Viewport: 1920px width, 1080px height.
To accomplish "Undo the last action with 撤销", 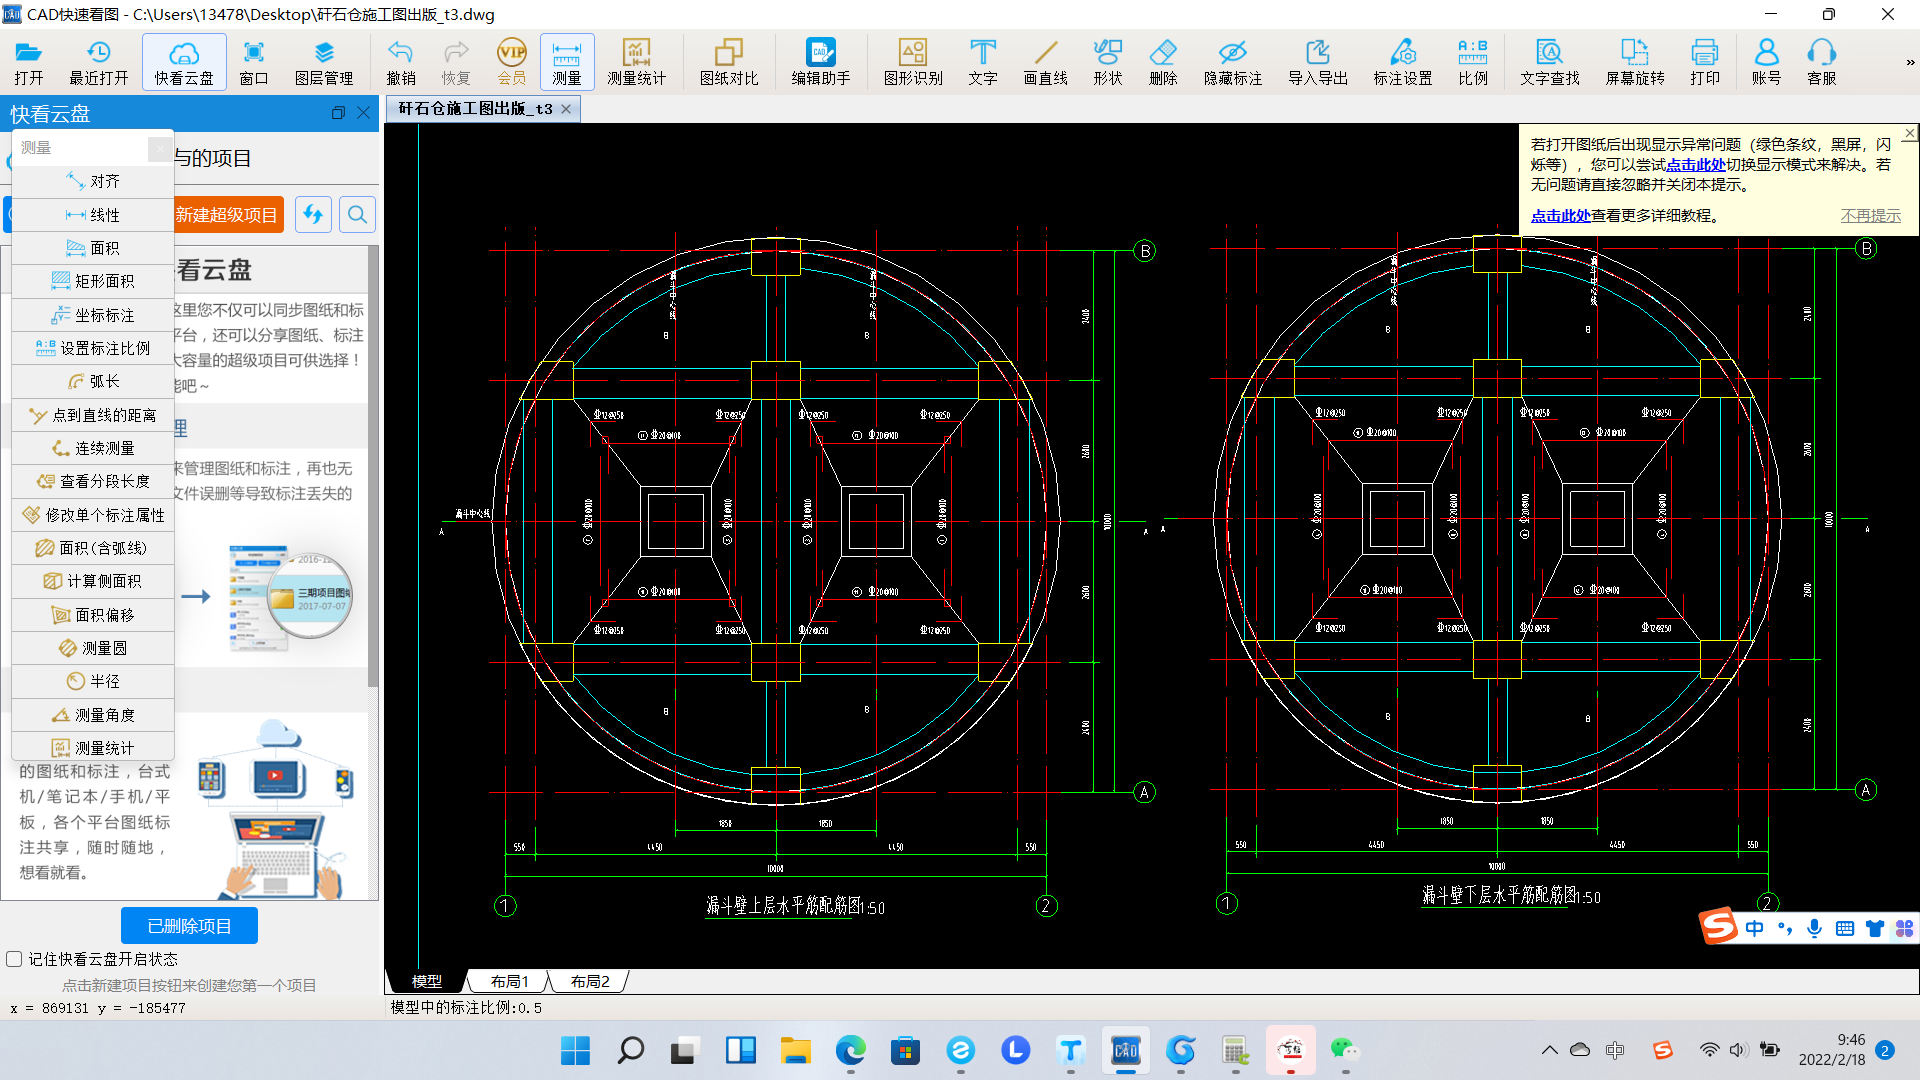I will point(401,62).
